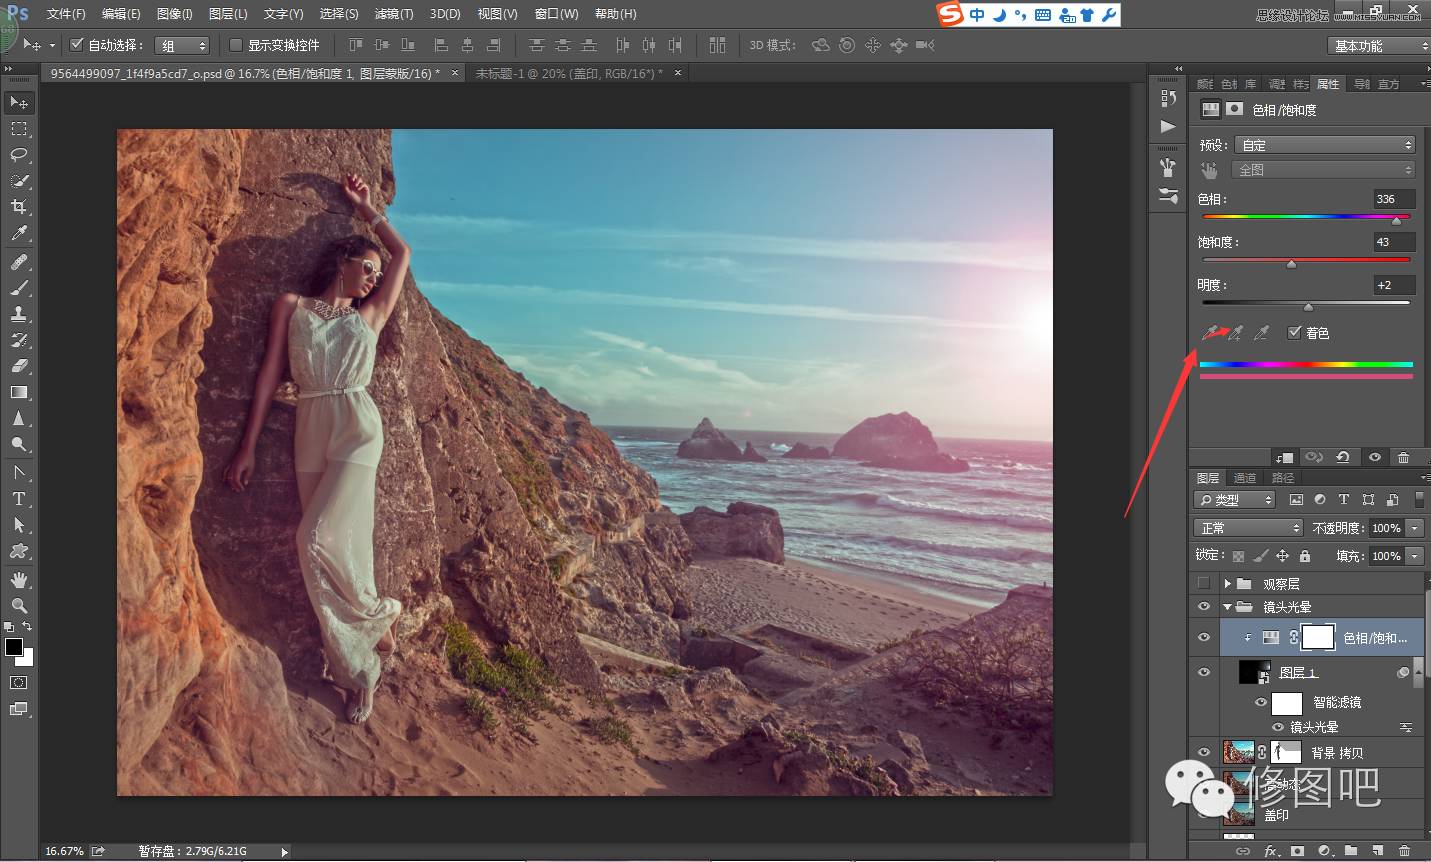
Task: Add layer style fx icon
Action: coord(1271,851)
